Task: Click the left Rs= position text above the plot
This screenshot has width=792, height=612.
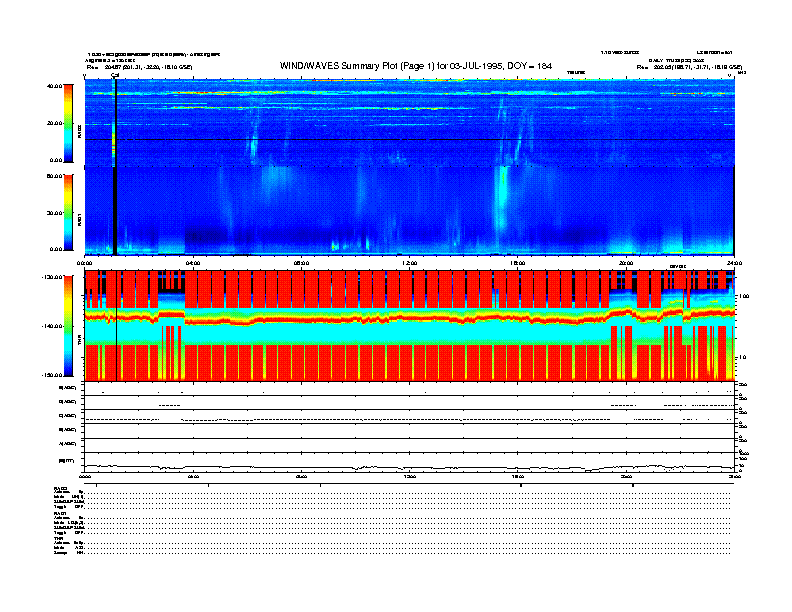Action: click(x=139, y=67)
